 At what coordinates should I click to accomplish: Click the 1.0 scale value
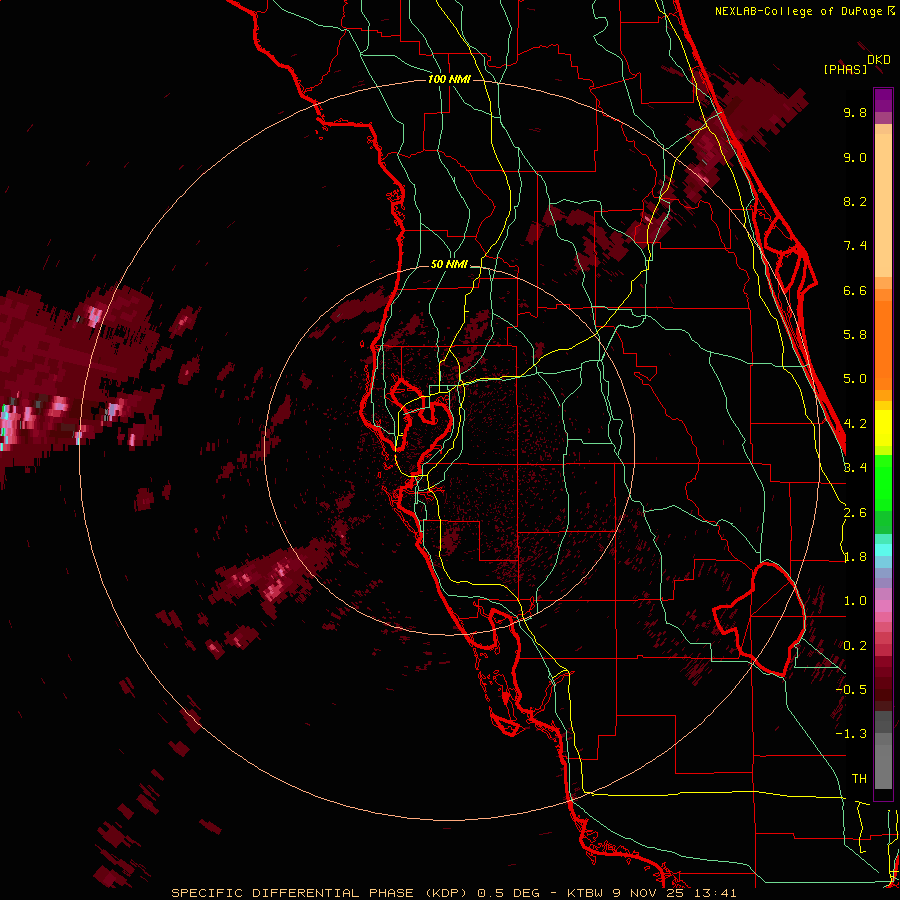coord(855,602)
